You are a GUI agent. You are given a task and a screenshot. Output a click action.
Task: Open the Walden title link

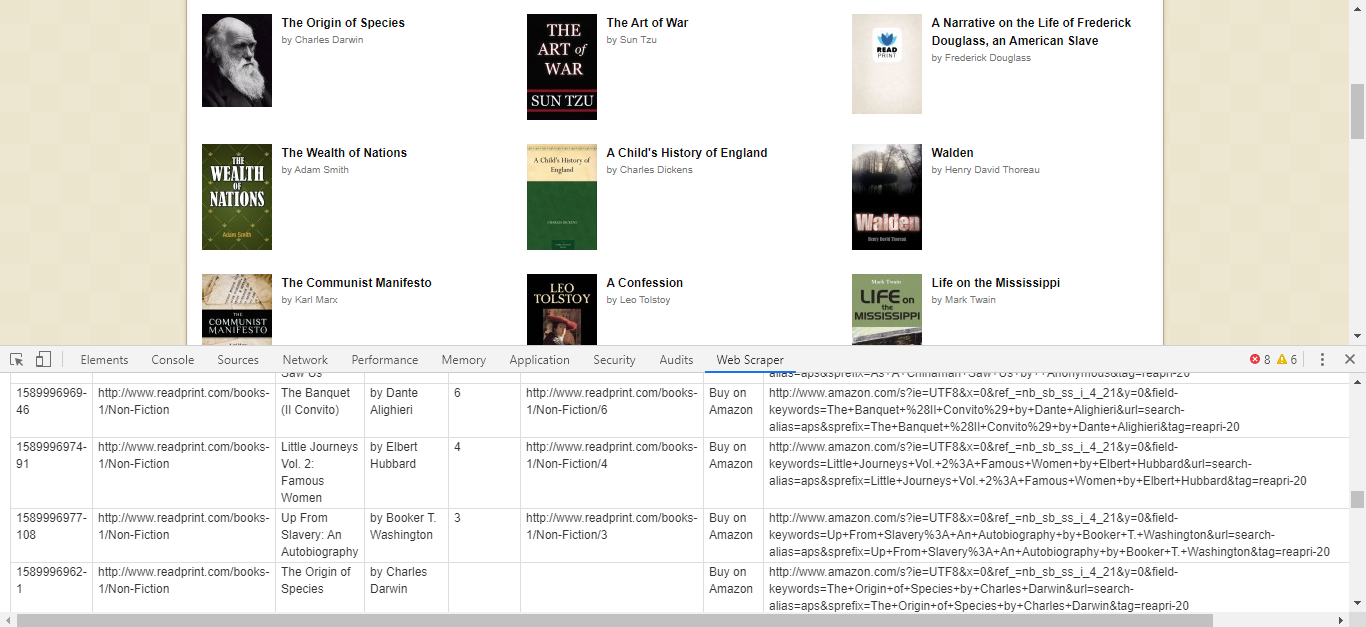(x=952, y=153)
